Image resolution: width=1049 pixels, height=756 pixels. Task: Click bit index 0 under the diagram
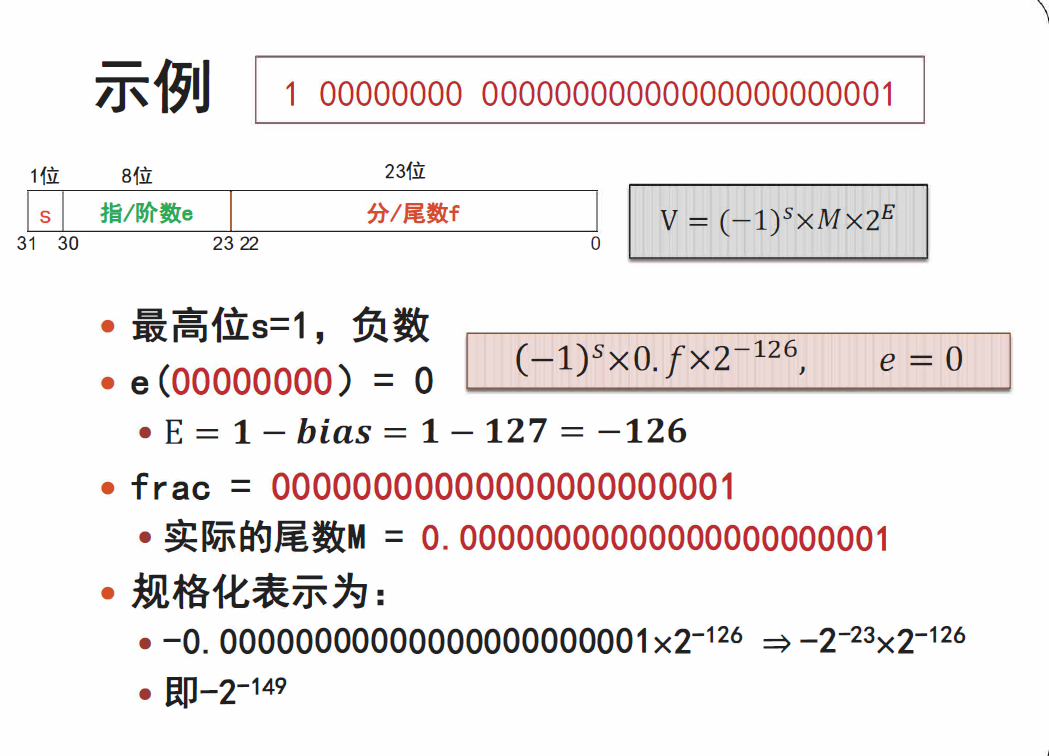595,243
